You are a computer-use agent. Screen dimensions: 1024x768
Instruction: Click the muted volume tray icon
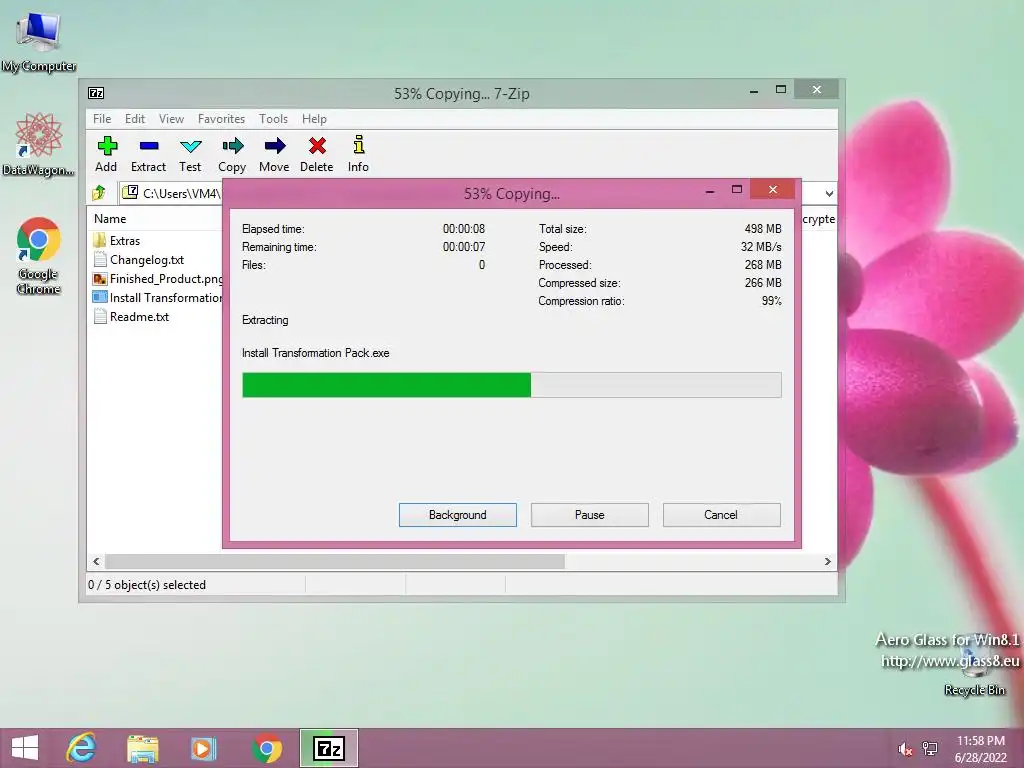[905, 749]
